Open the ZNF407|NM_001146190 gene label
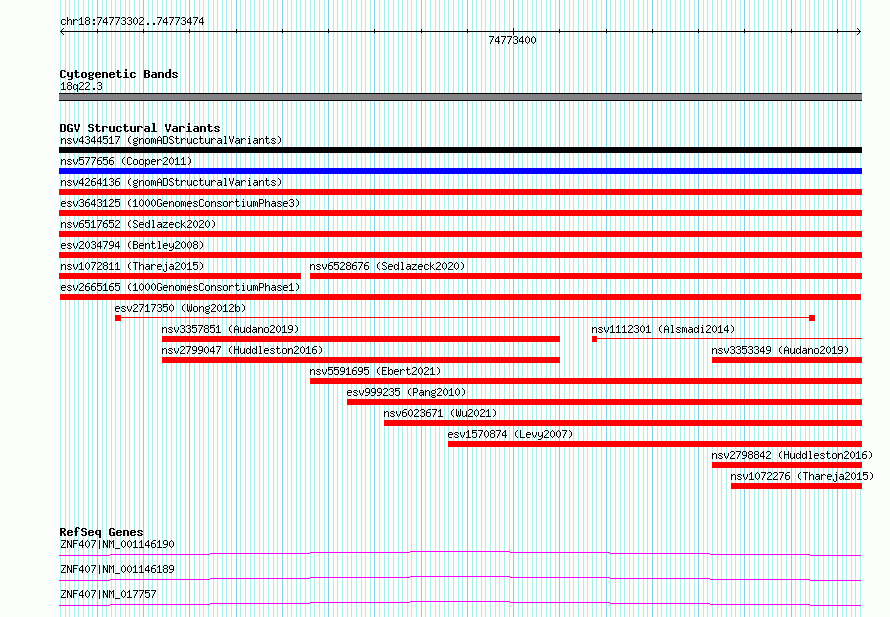 117,544
